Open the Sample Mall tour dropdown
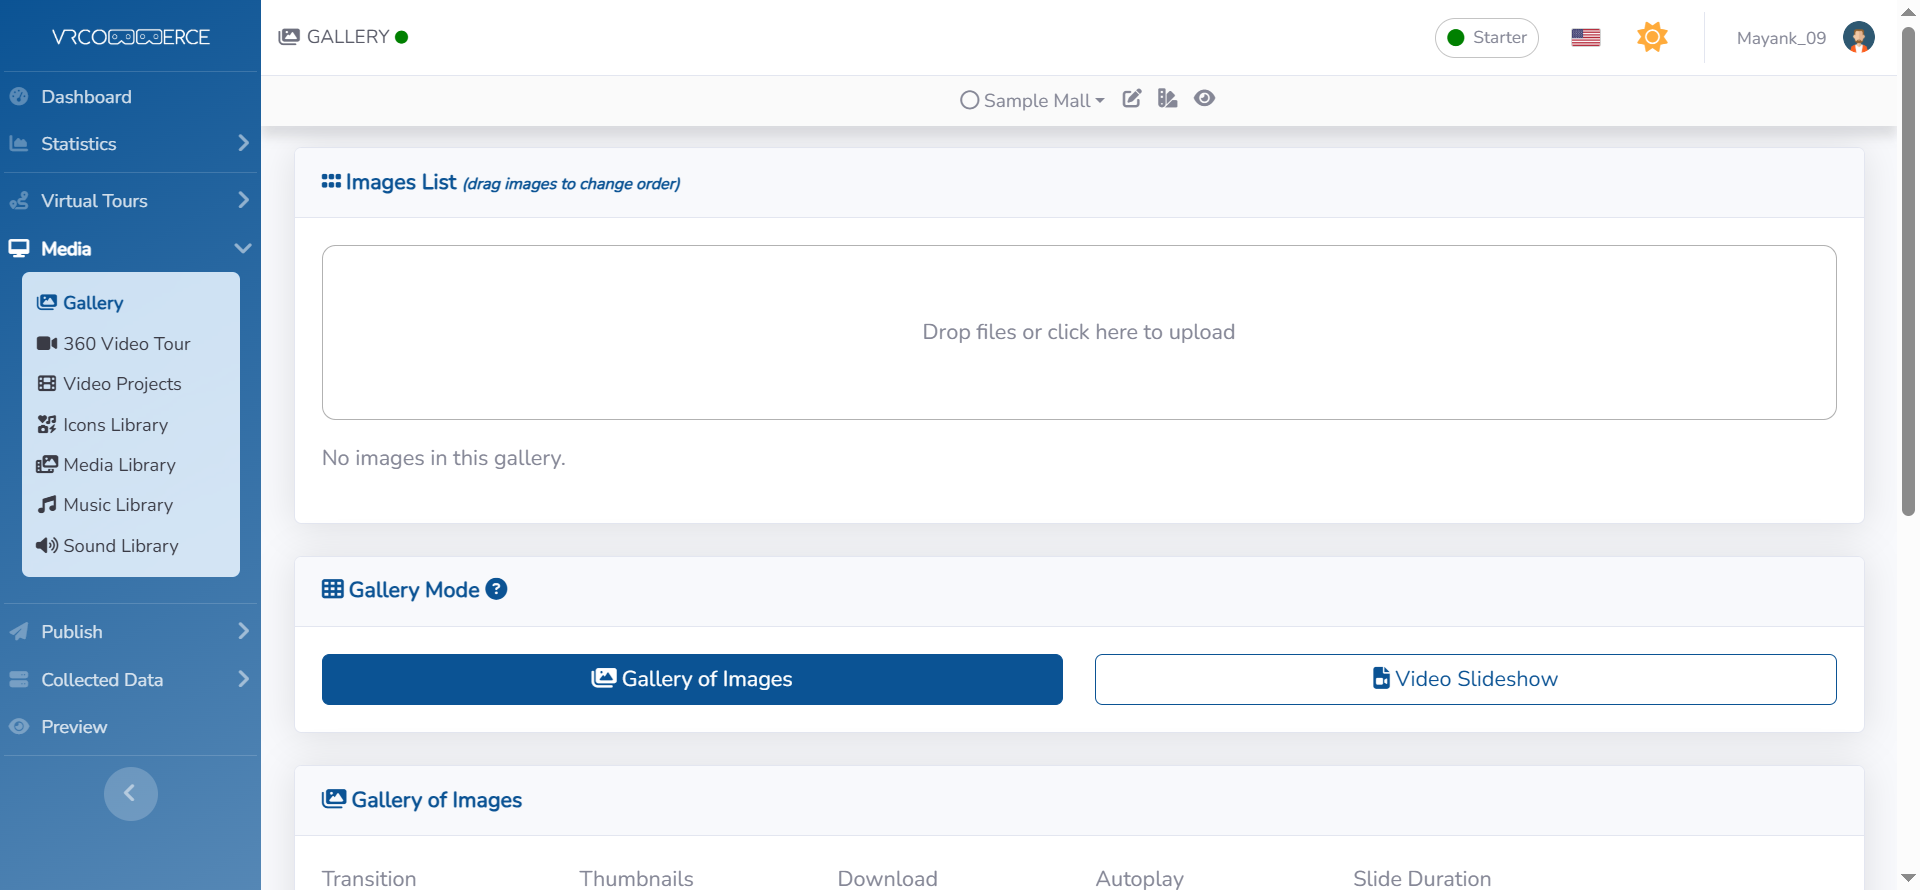This screenshot has width=1920, height=890. [x=1032, y=100]
